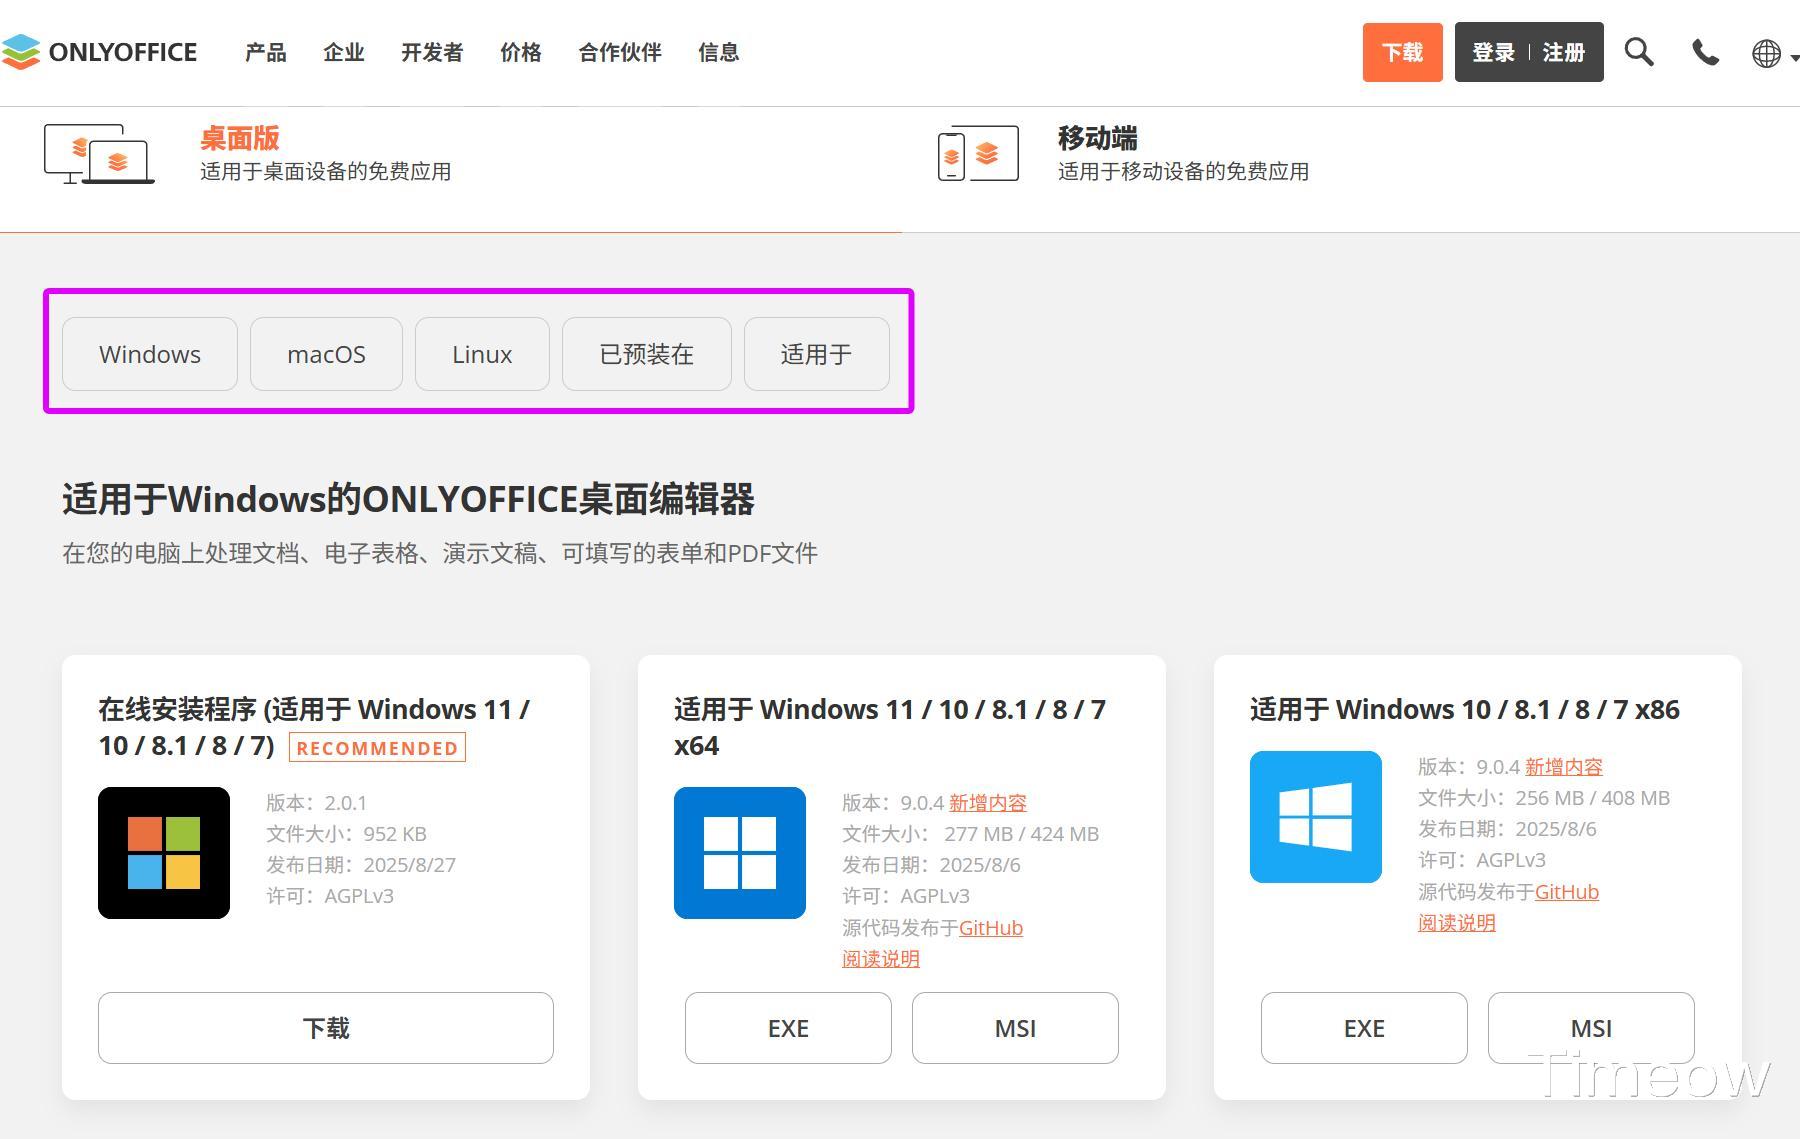The width and height of the screenshot is (1800, 1139).
Task: Select the 适用于 platform tab
Action: pos(817,354)
